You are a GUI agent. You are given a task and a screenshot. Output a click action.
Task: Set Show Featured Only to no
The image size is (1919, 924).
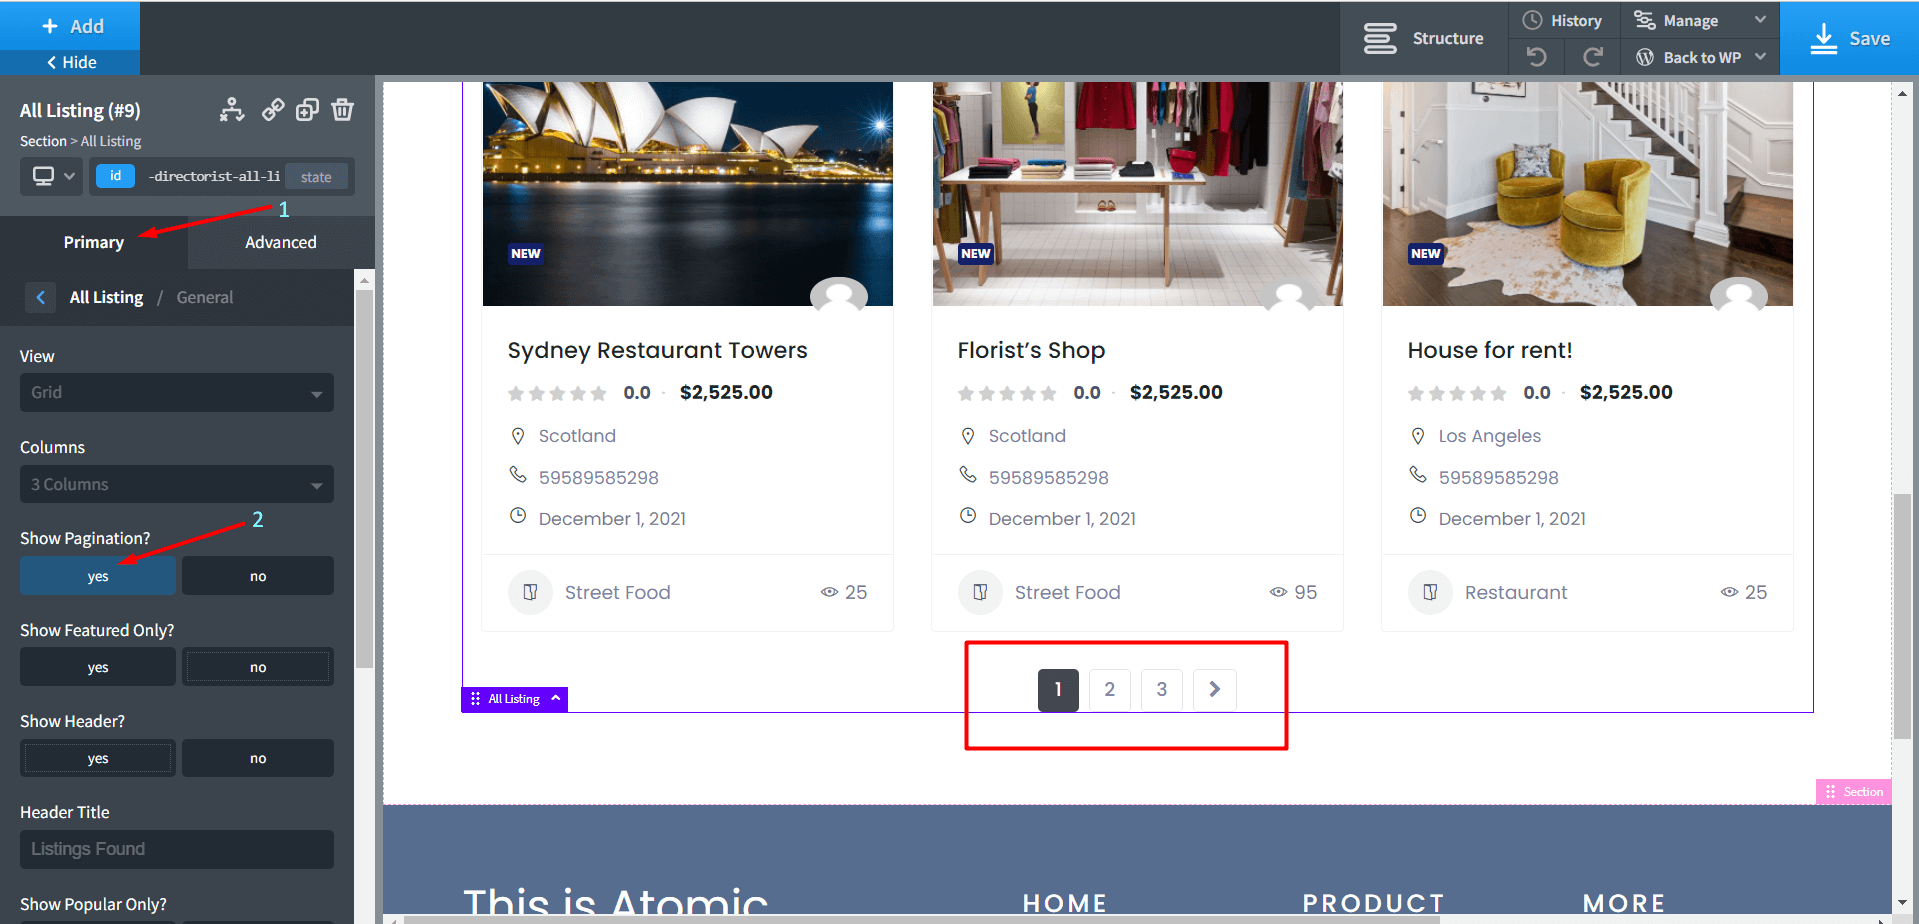(258, 666)
